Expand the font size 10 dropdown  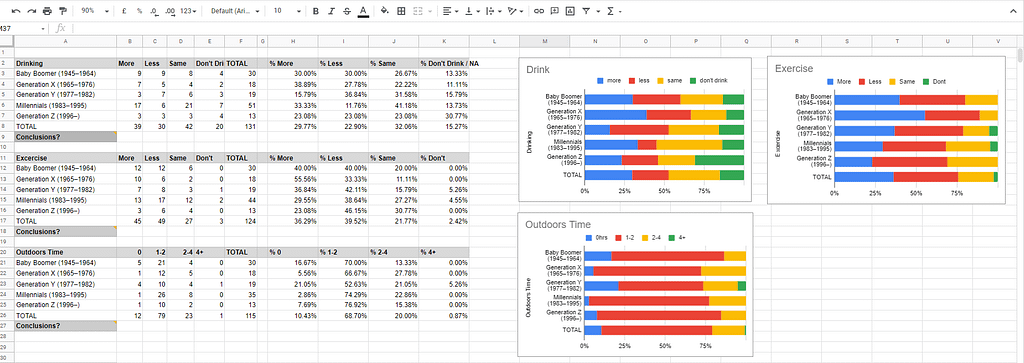[287, 11]
